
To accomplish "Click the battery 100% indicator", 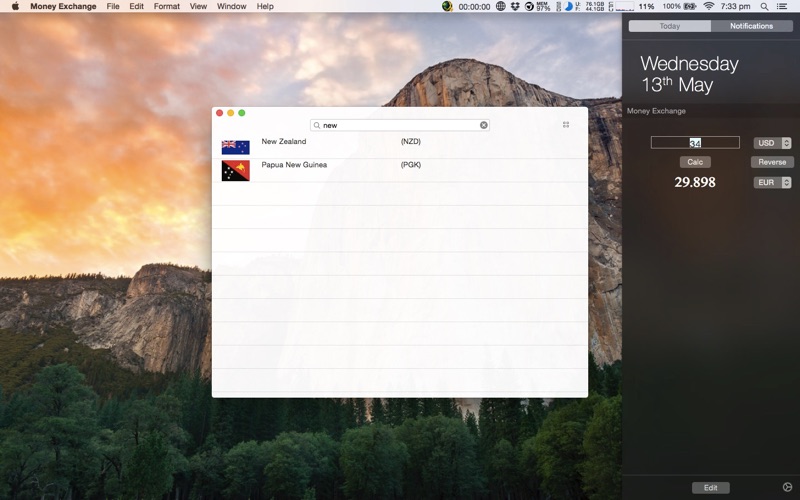I will point(679,6).
